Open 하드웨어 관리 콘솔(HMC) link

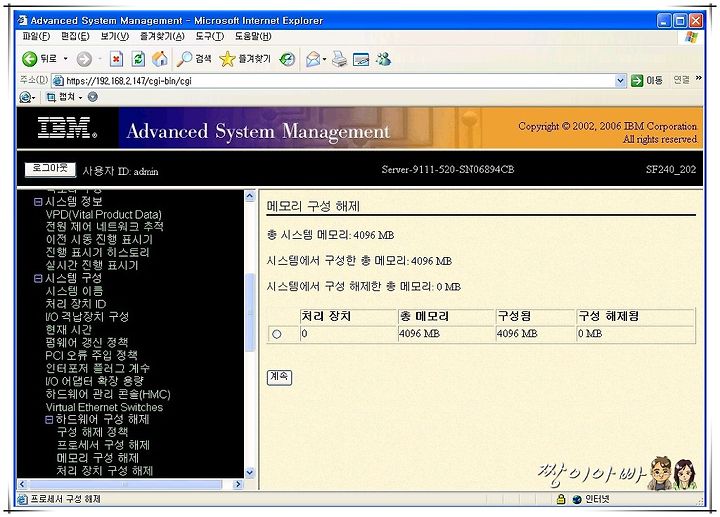(108, 394)
